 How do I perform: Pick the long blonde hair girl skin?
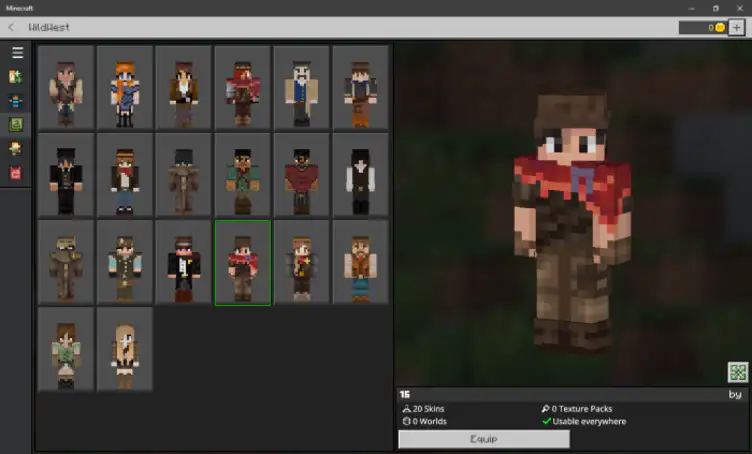click(x=125, y=349)
